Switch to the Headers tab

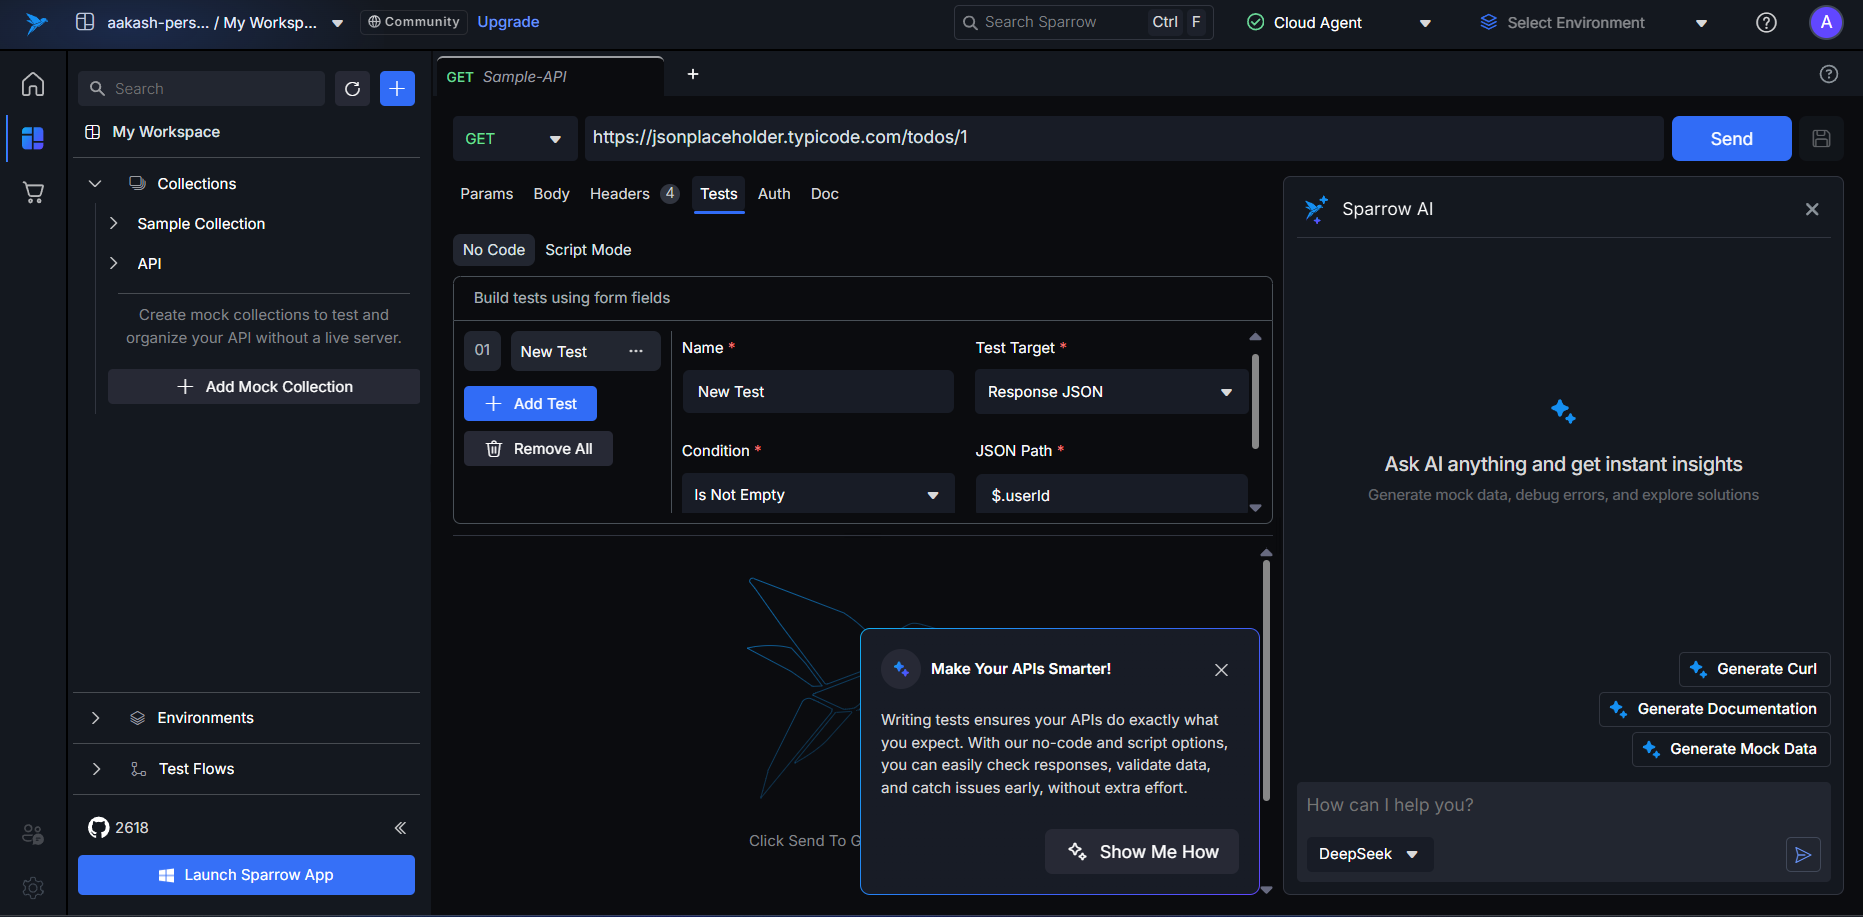tap(620, 194)
